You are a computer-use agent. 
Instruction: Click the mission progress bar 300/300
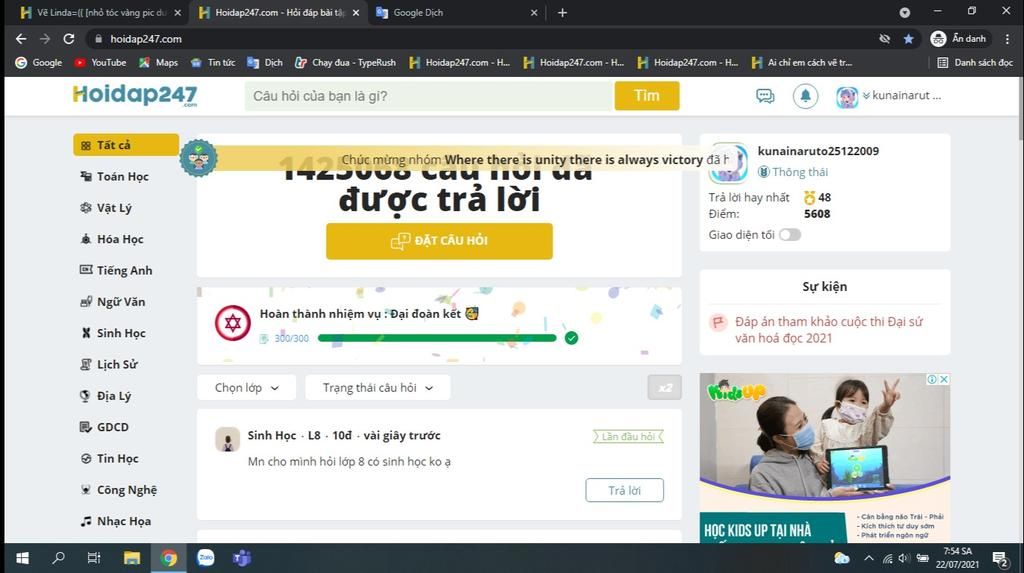[x=437, y=338]
